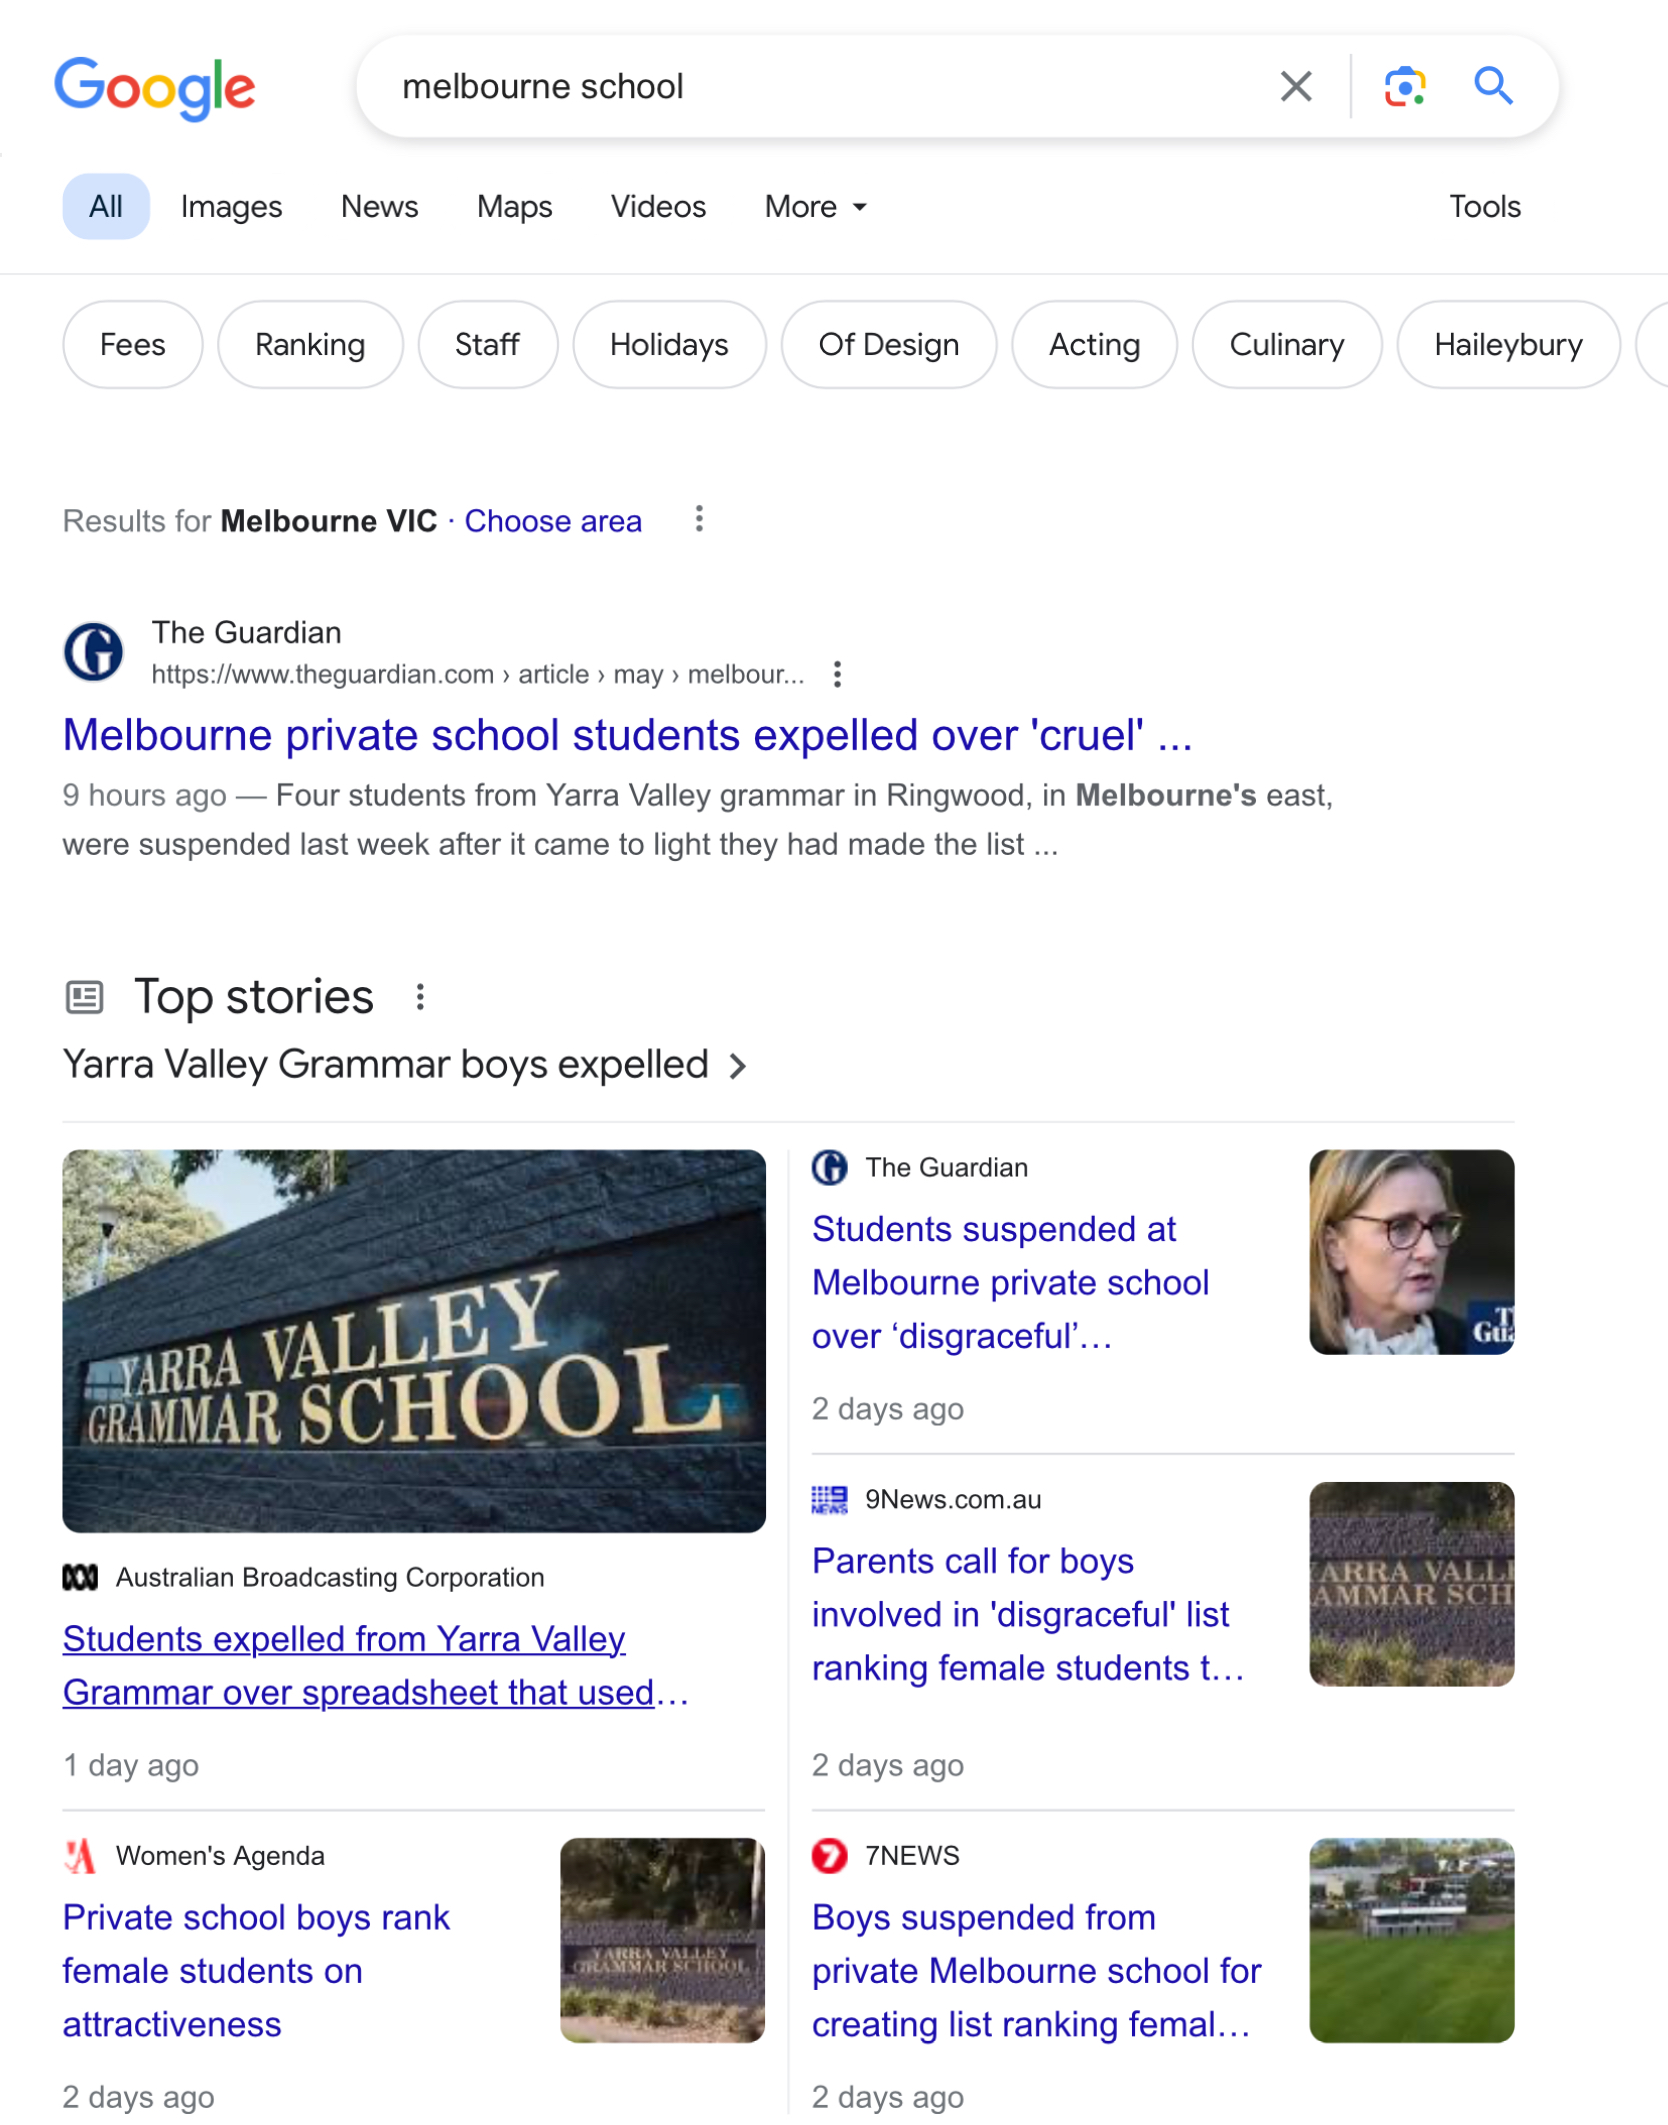
Task: Click '9 hours ago' snippet text
Action: tap(145, 796)
